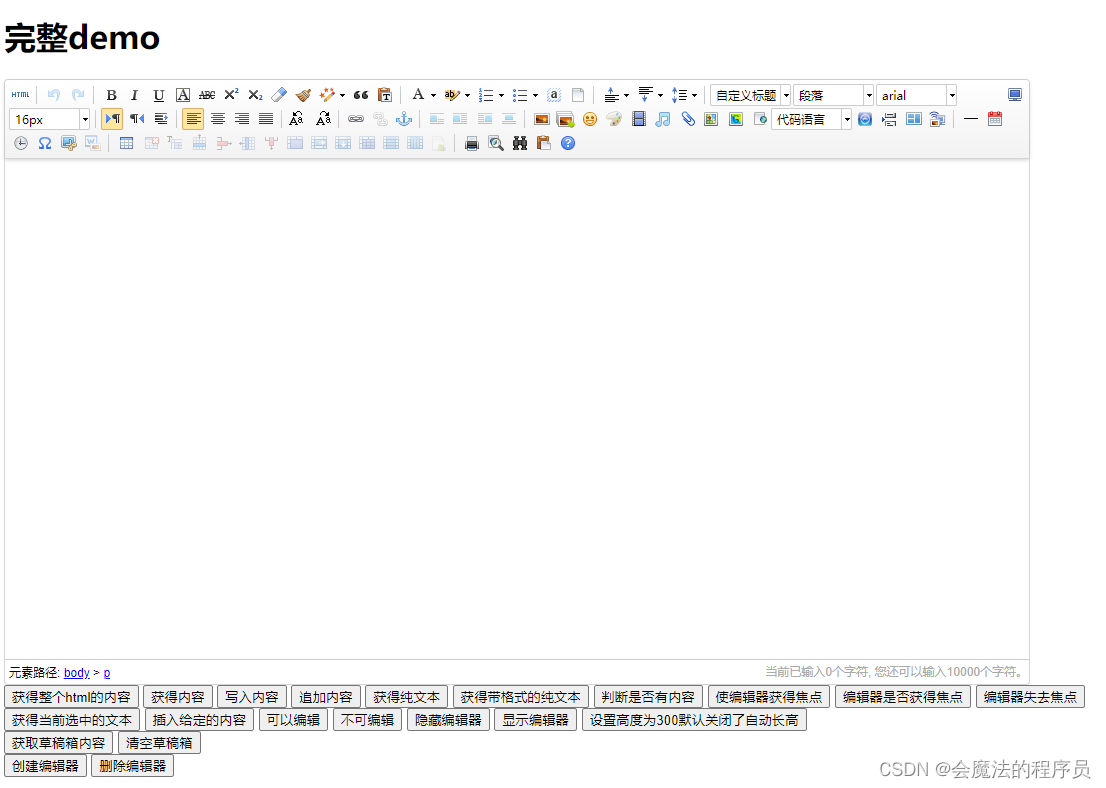The height and width of the screenshot is (788, 1106).
Task: Click 删除编辑器 button
Action: point(133,765)
